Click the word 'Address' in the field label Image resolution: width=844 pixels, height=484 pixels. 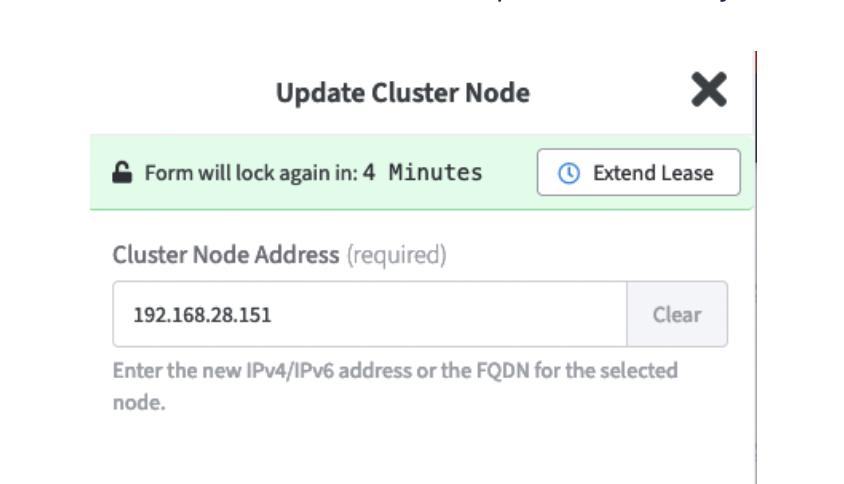pos(299,255)
